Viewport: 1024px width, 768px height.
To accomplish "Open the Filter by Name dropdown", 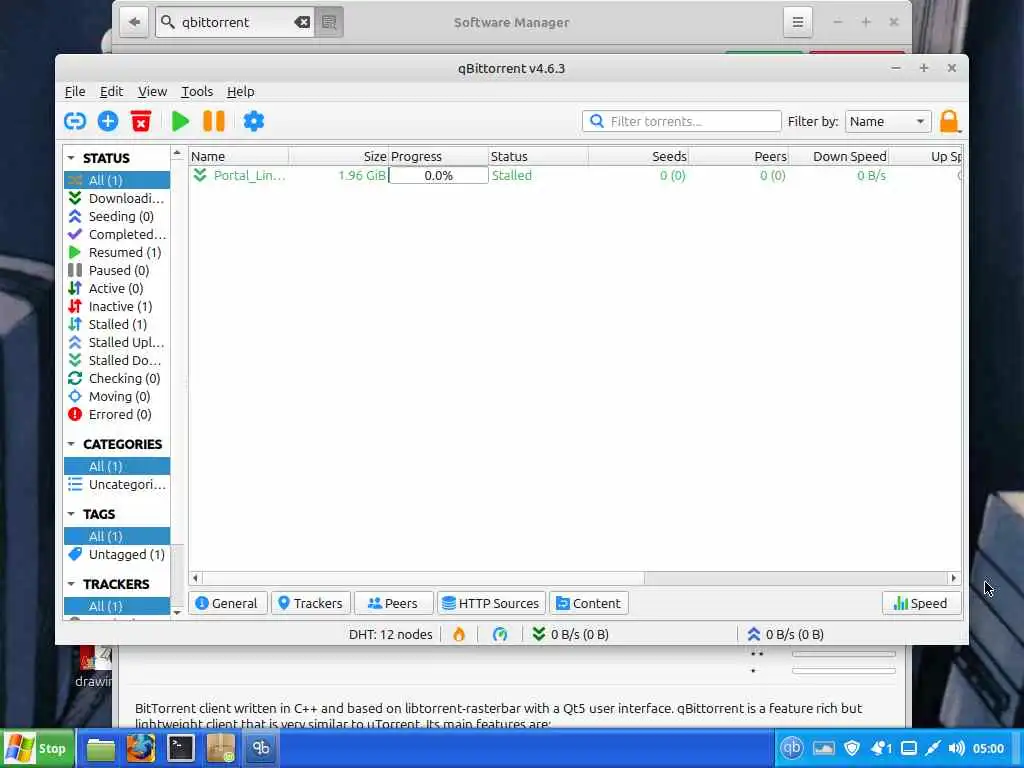I will pyautogui.click(x=888, y=121).
